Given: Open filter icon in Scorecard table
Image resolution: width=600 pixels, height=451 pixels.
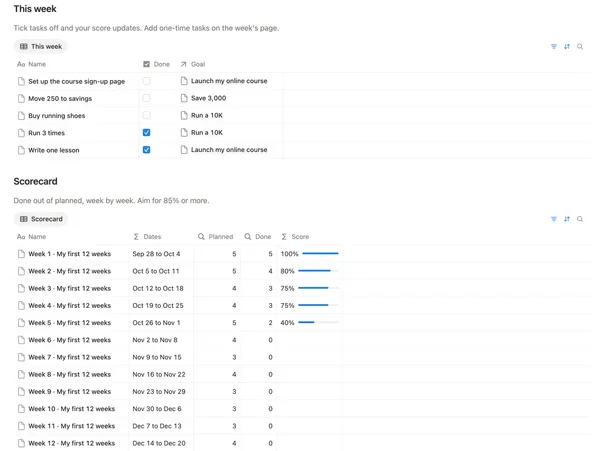Looking at the screenshot, I should (x=554, y=219).
